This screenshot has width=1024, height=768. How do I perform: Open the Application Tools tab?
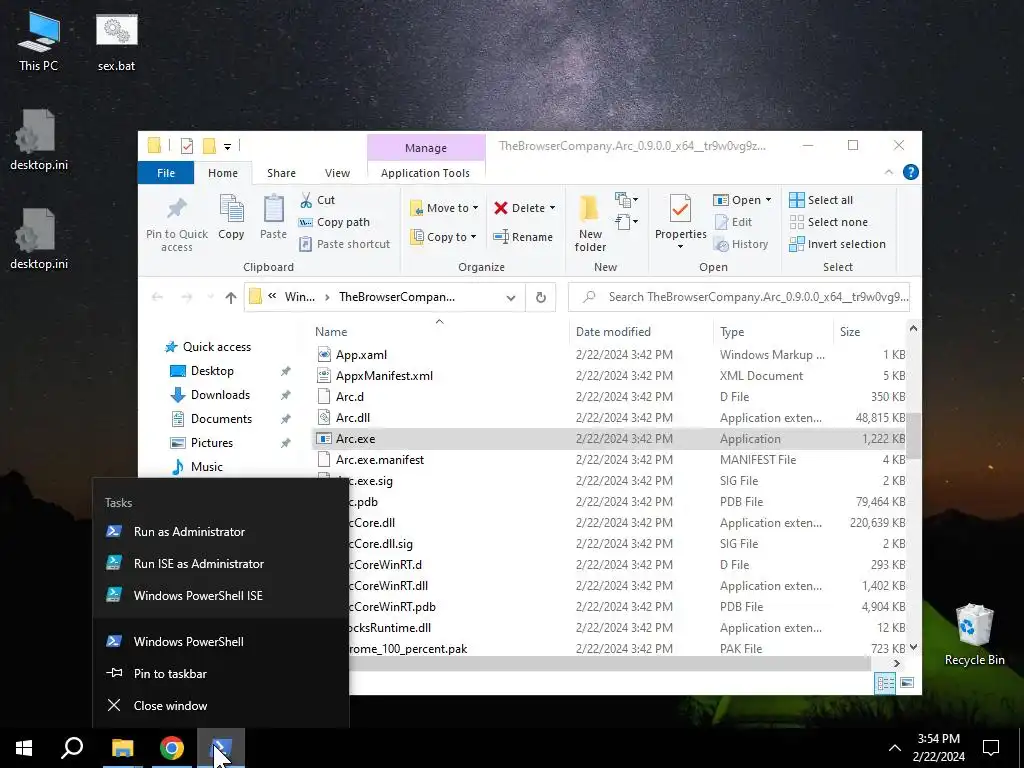tap(425, 173)
